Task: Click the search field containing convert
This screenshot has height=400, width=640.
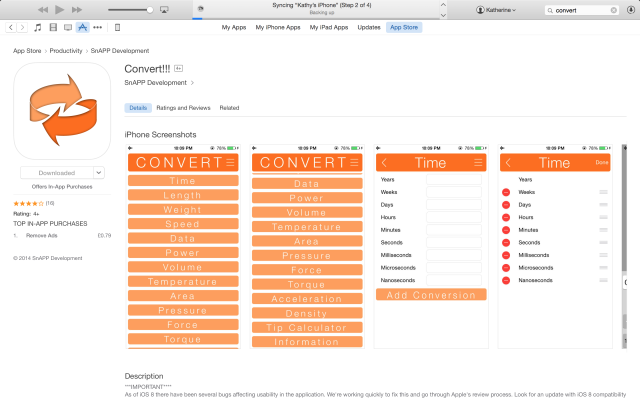Action: pyautogui.click(x=582, y=10)
